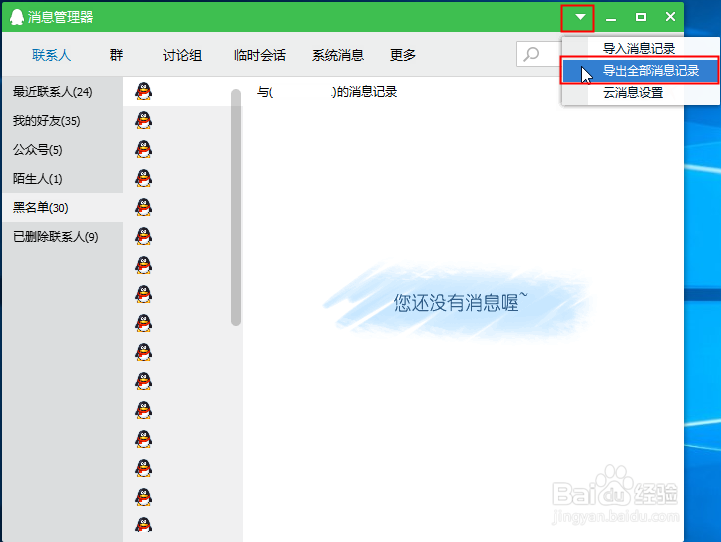Choose 导出全部消息记录 from the menu
The width and height of the screenshot is (721, 542).
click(x=641, y=70)
